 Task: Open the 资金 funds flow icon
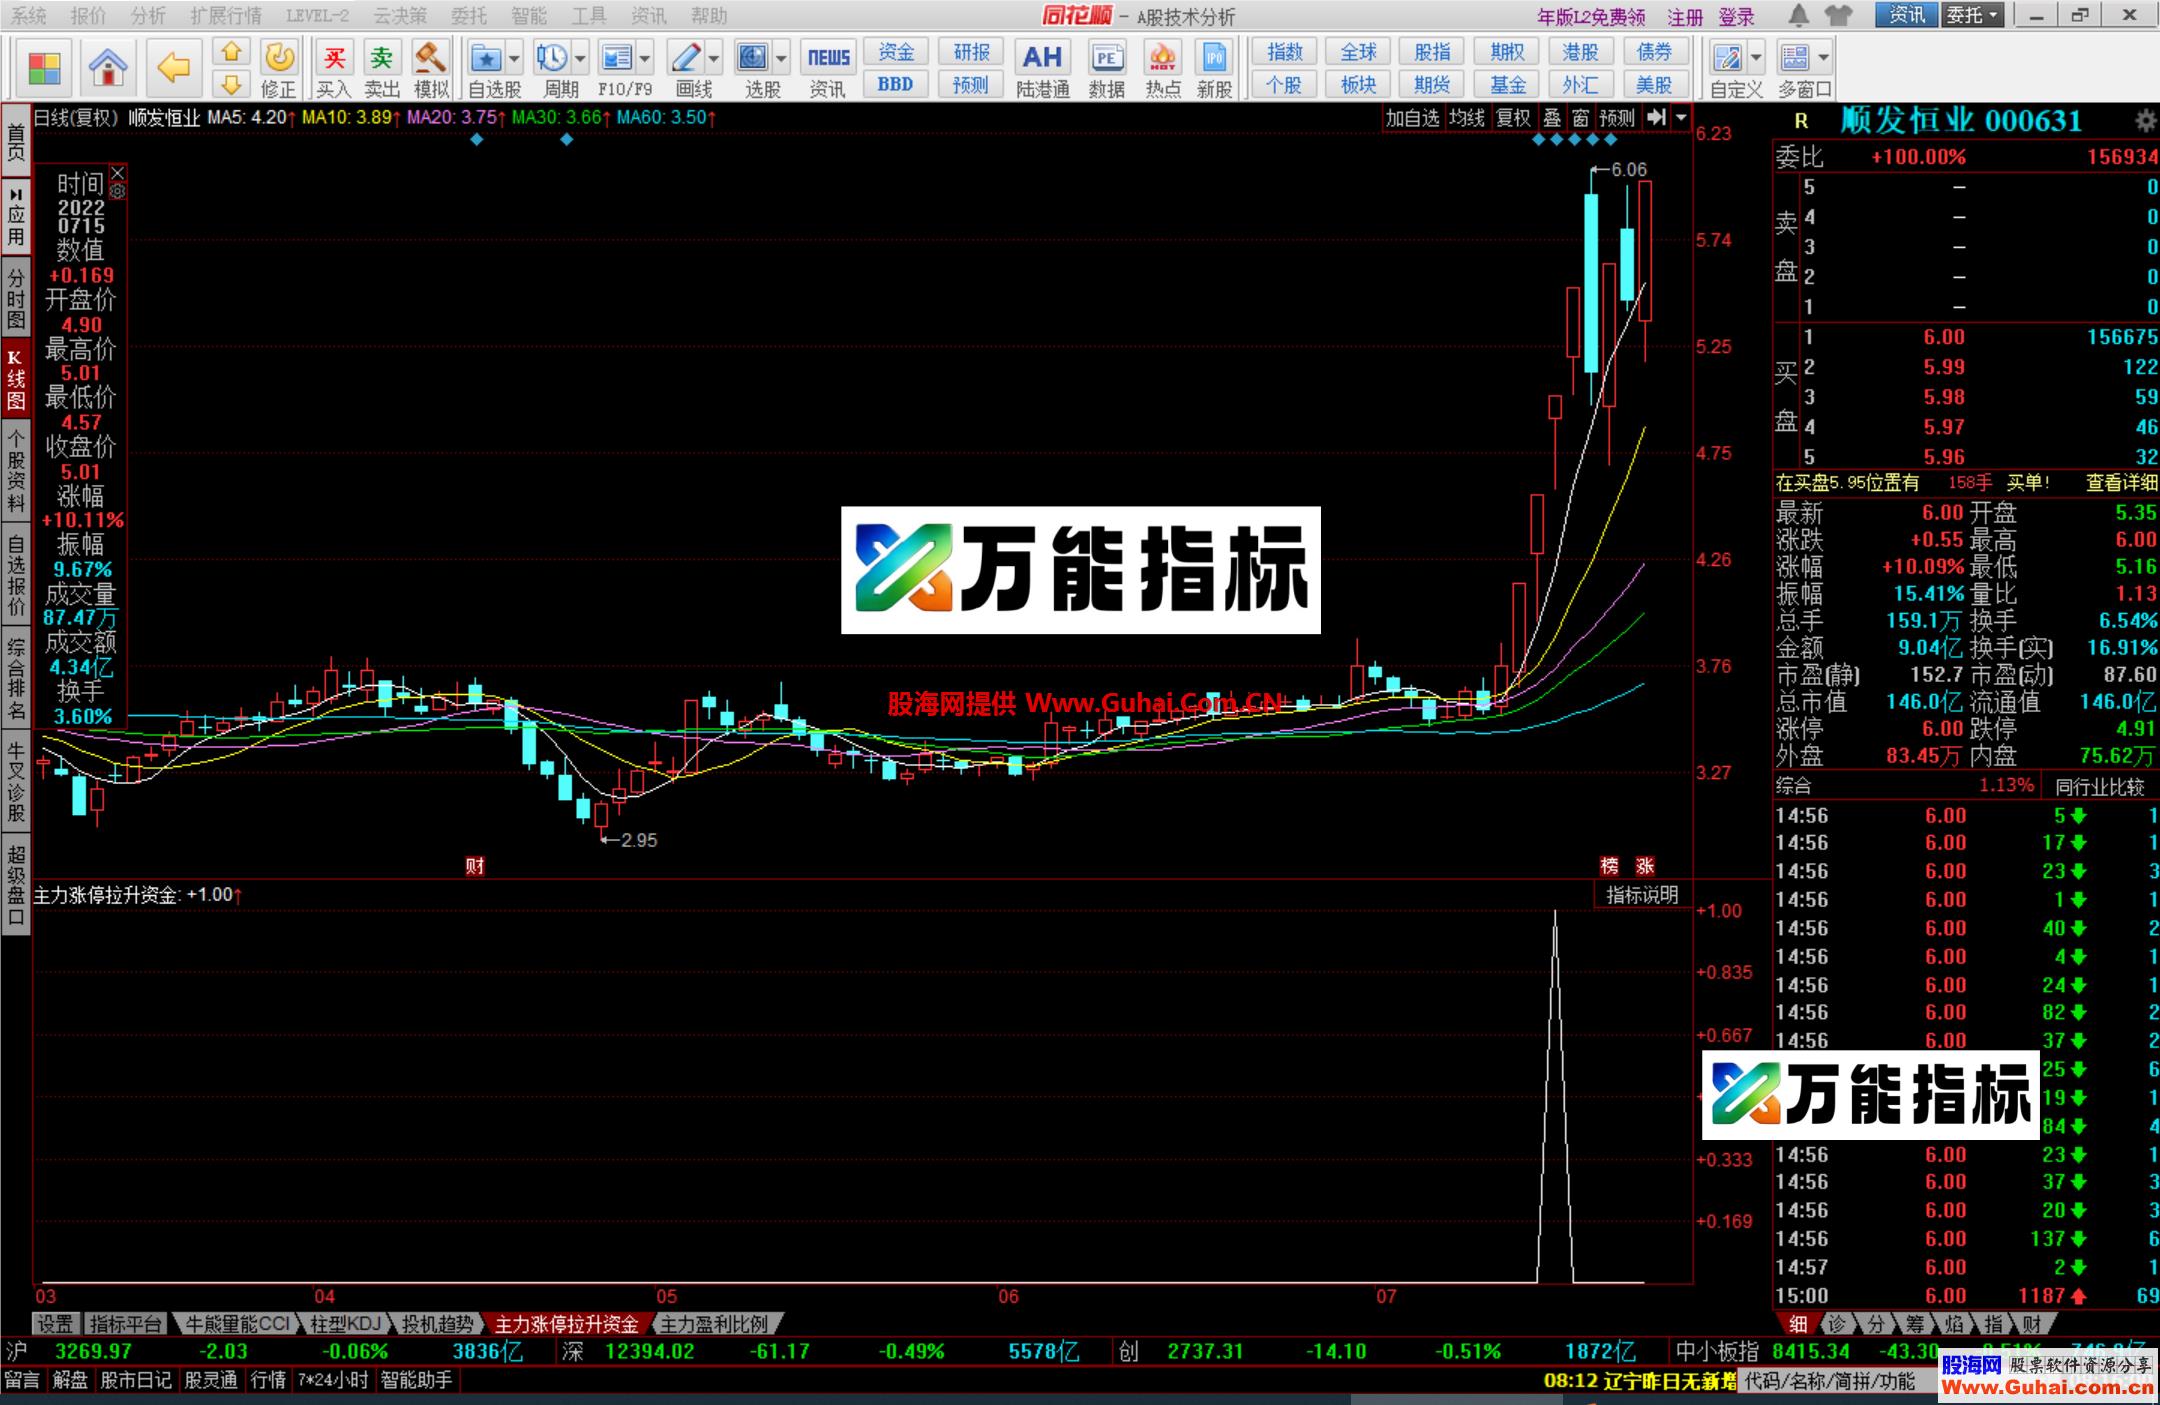pyautogui.click(x=896, y=53)
